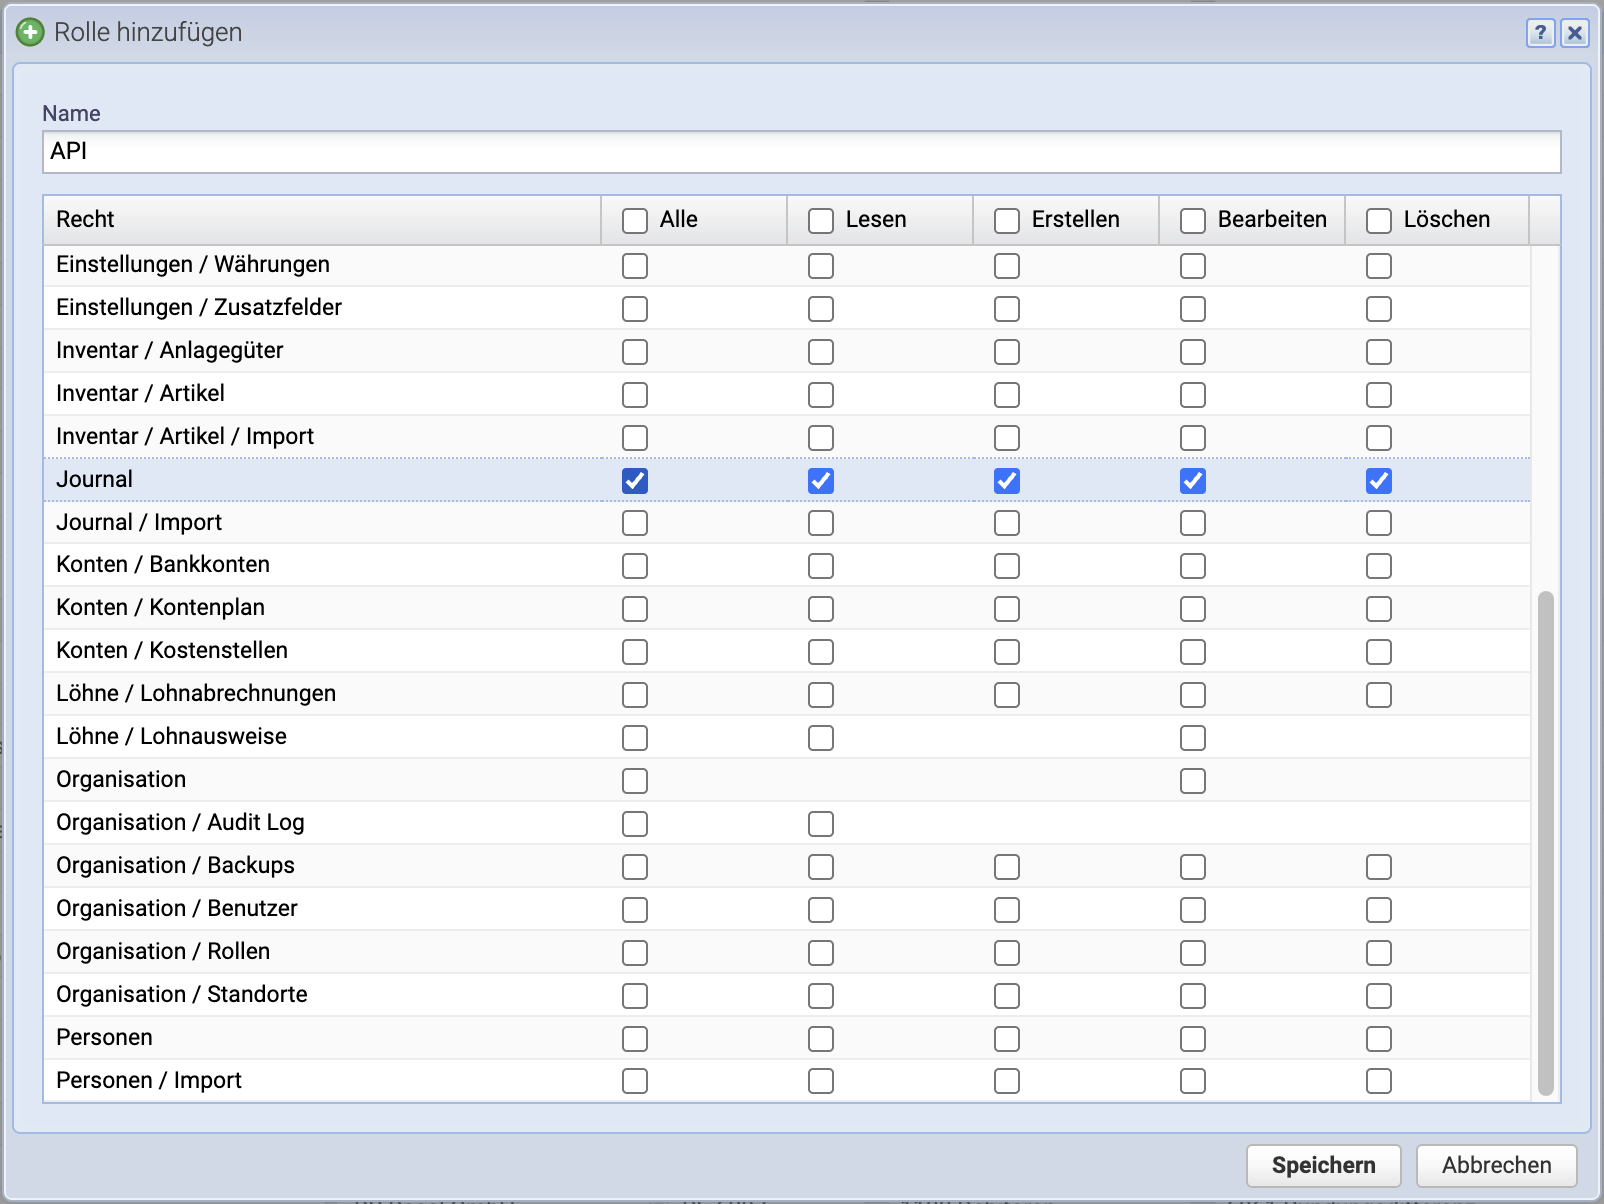1604x1204 pixels.
Task: Select Lesen for Organisation / Audit Log
Action: point(821,824)
